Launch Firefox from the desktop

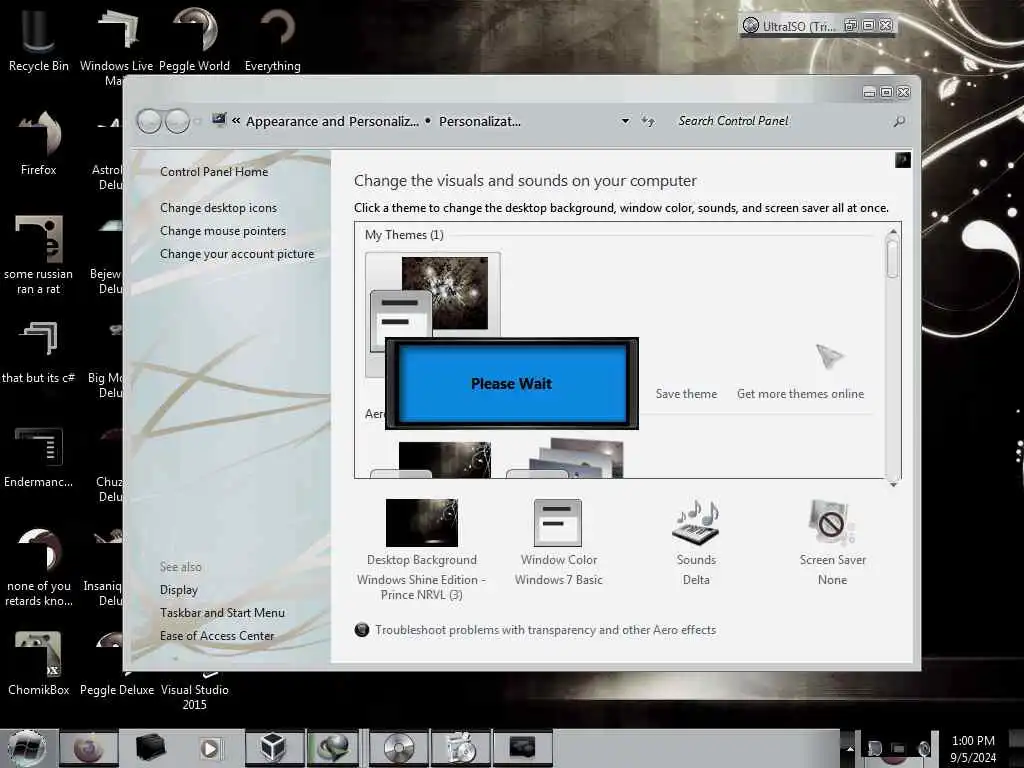click(x=39, y=142)
